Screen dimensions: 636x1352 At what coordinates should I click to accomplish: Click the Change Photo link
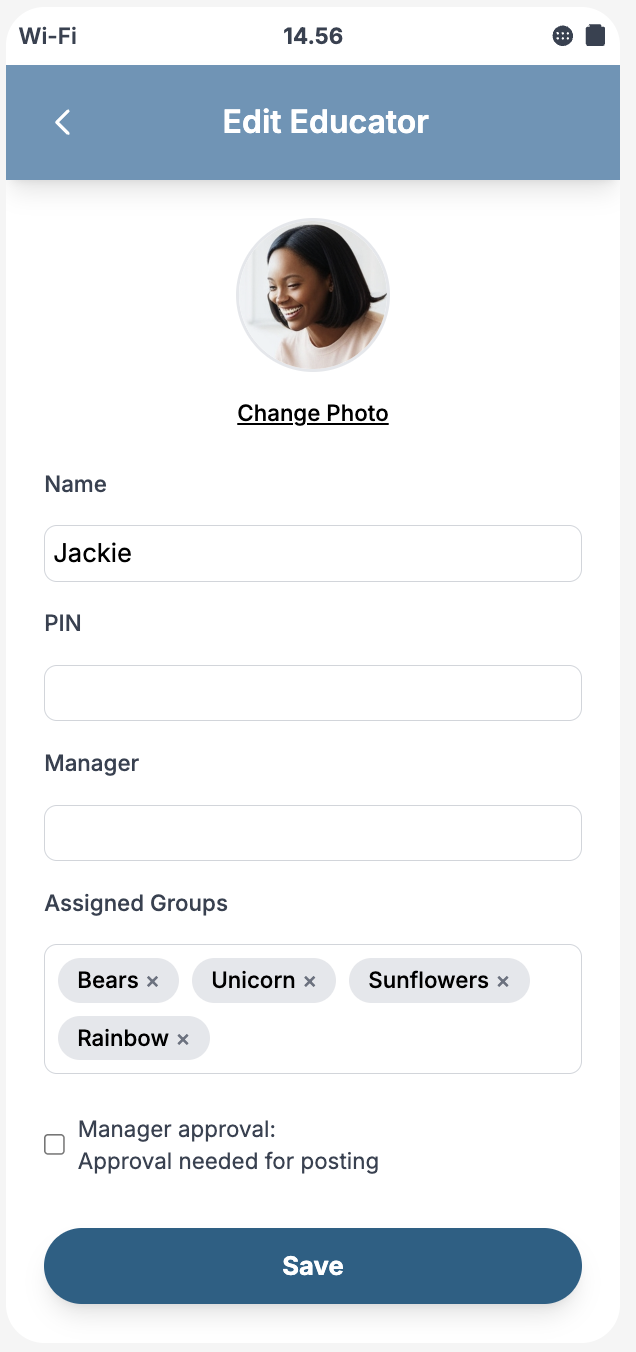(313, 413)
